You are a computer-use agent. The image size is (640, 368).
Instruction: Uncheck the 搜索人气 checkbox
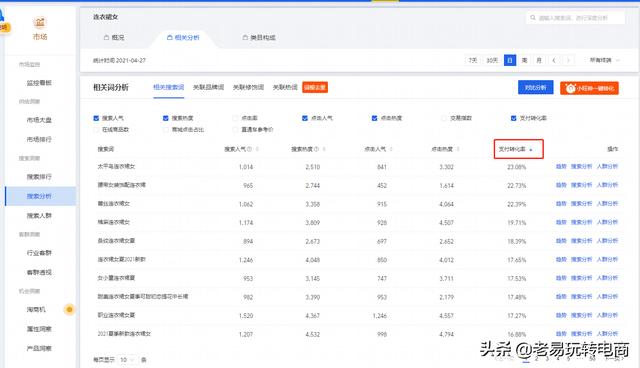[96, 118]
